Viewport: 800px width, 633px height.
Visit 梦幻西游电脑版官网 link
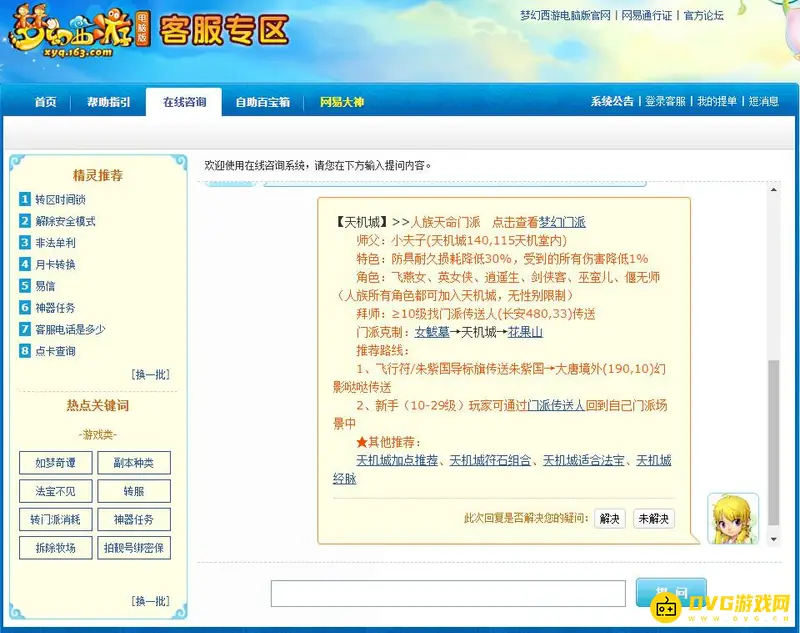click(x=565, y=15)
